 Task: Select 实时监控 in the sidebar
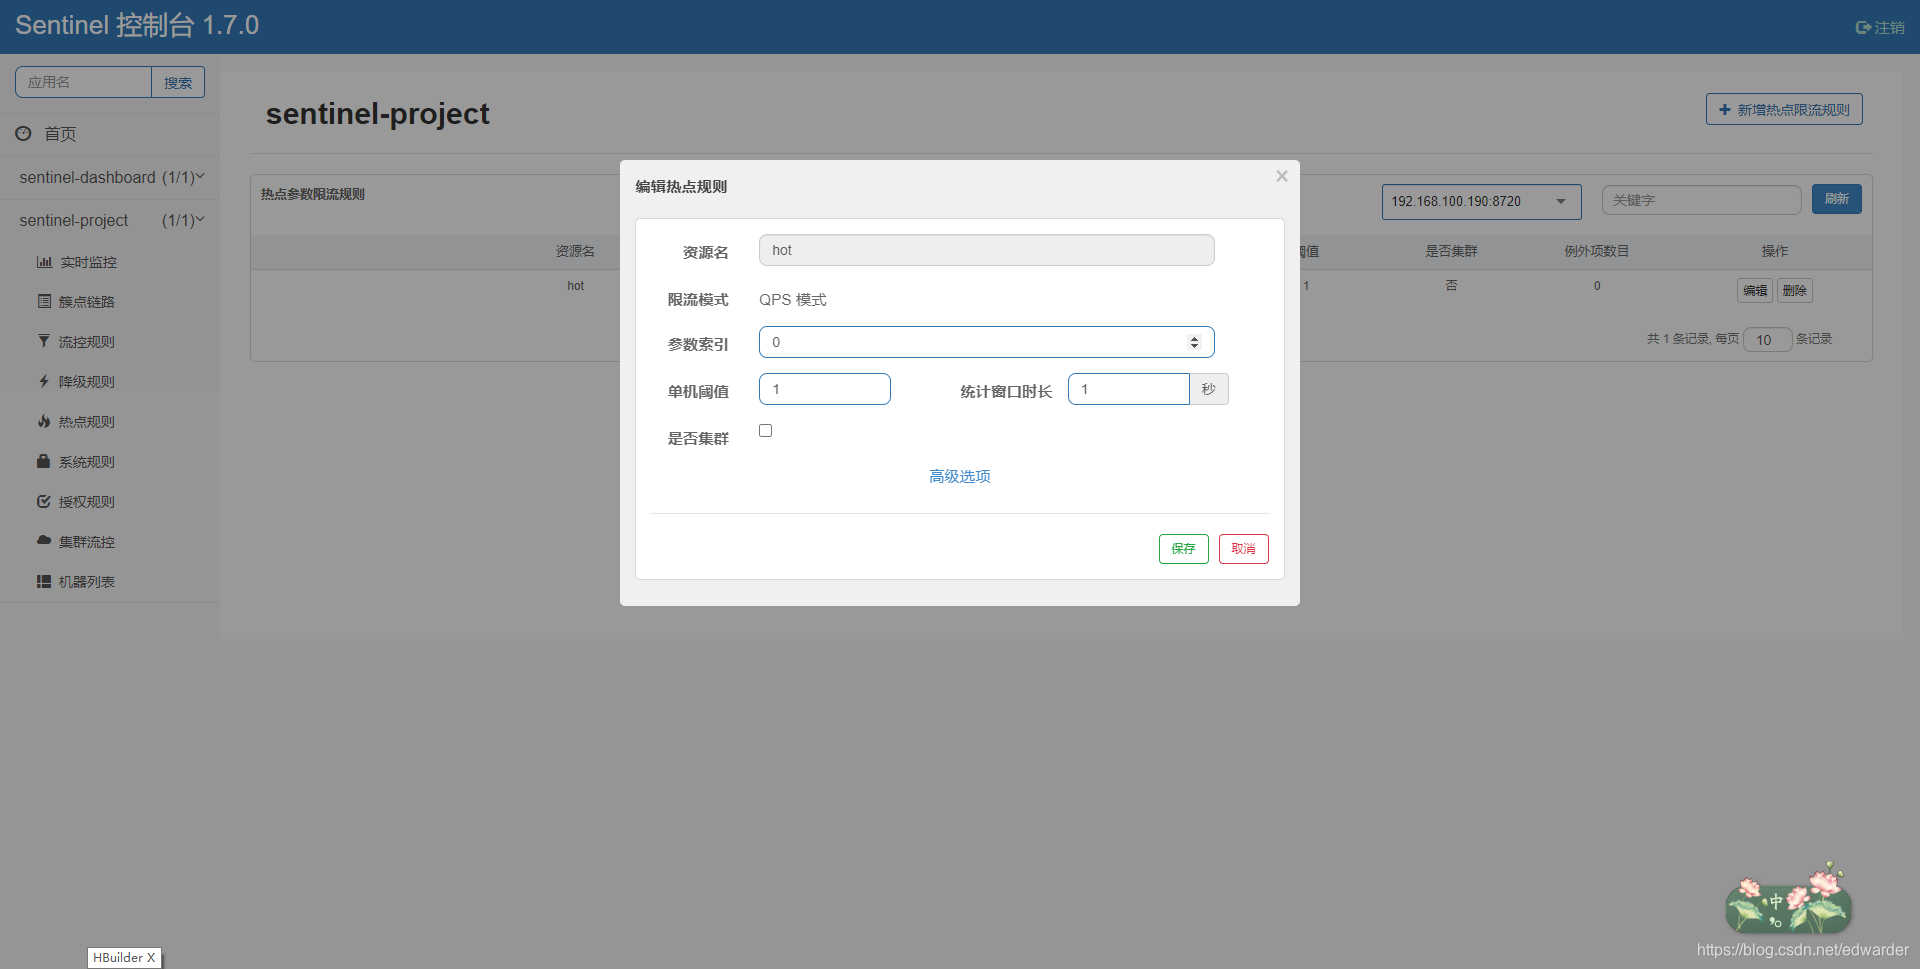pos(87,261)
